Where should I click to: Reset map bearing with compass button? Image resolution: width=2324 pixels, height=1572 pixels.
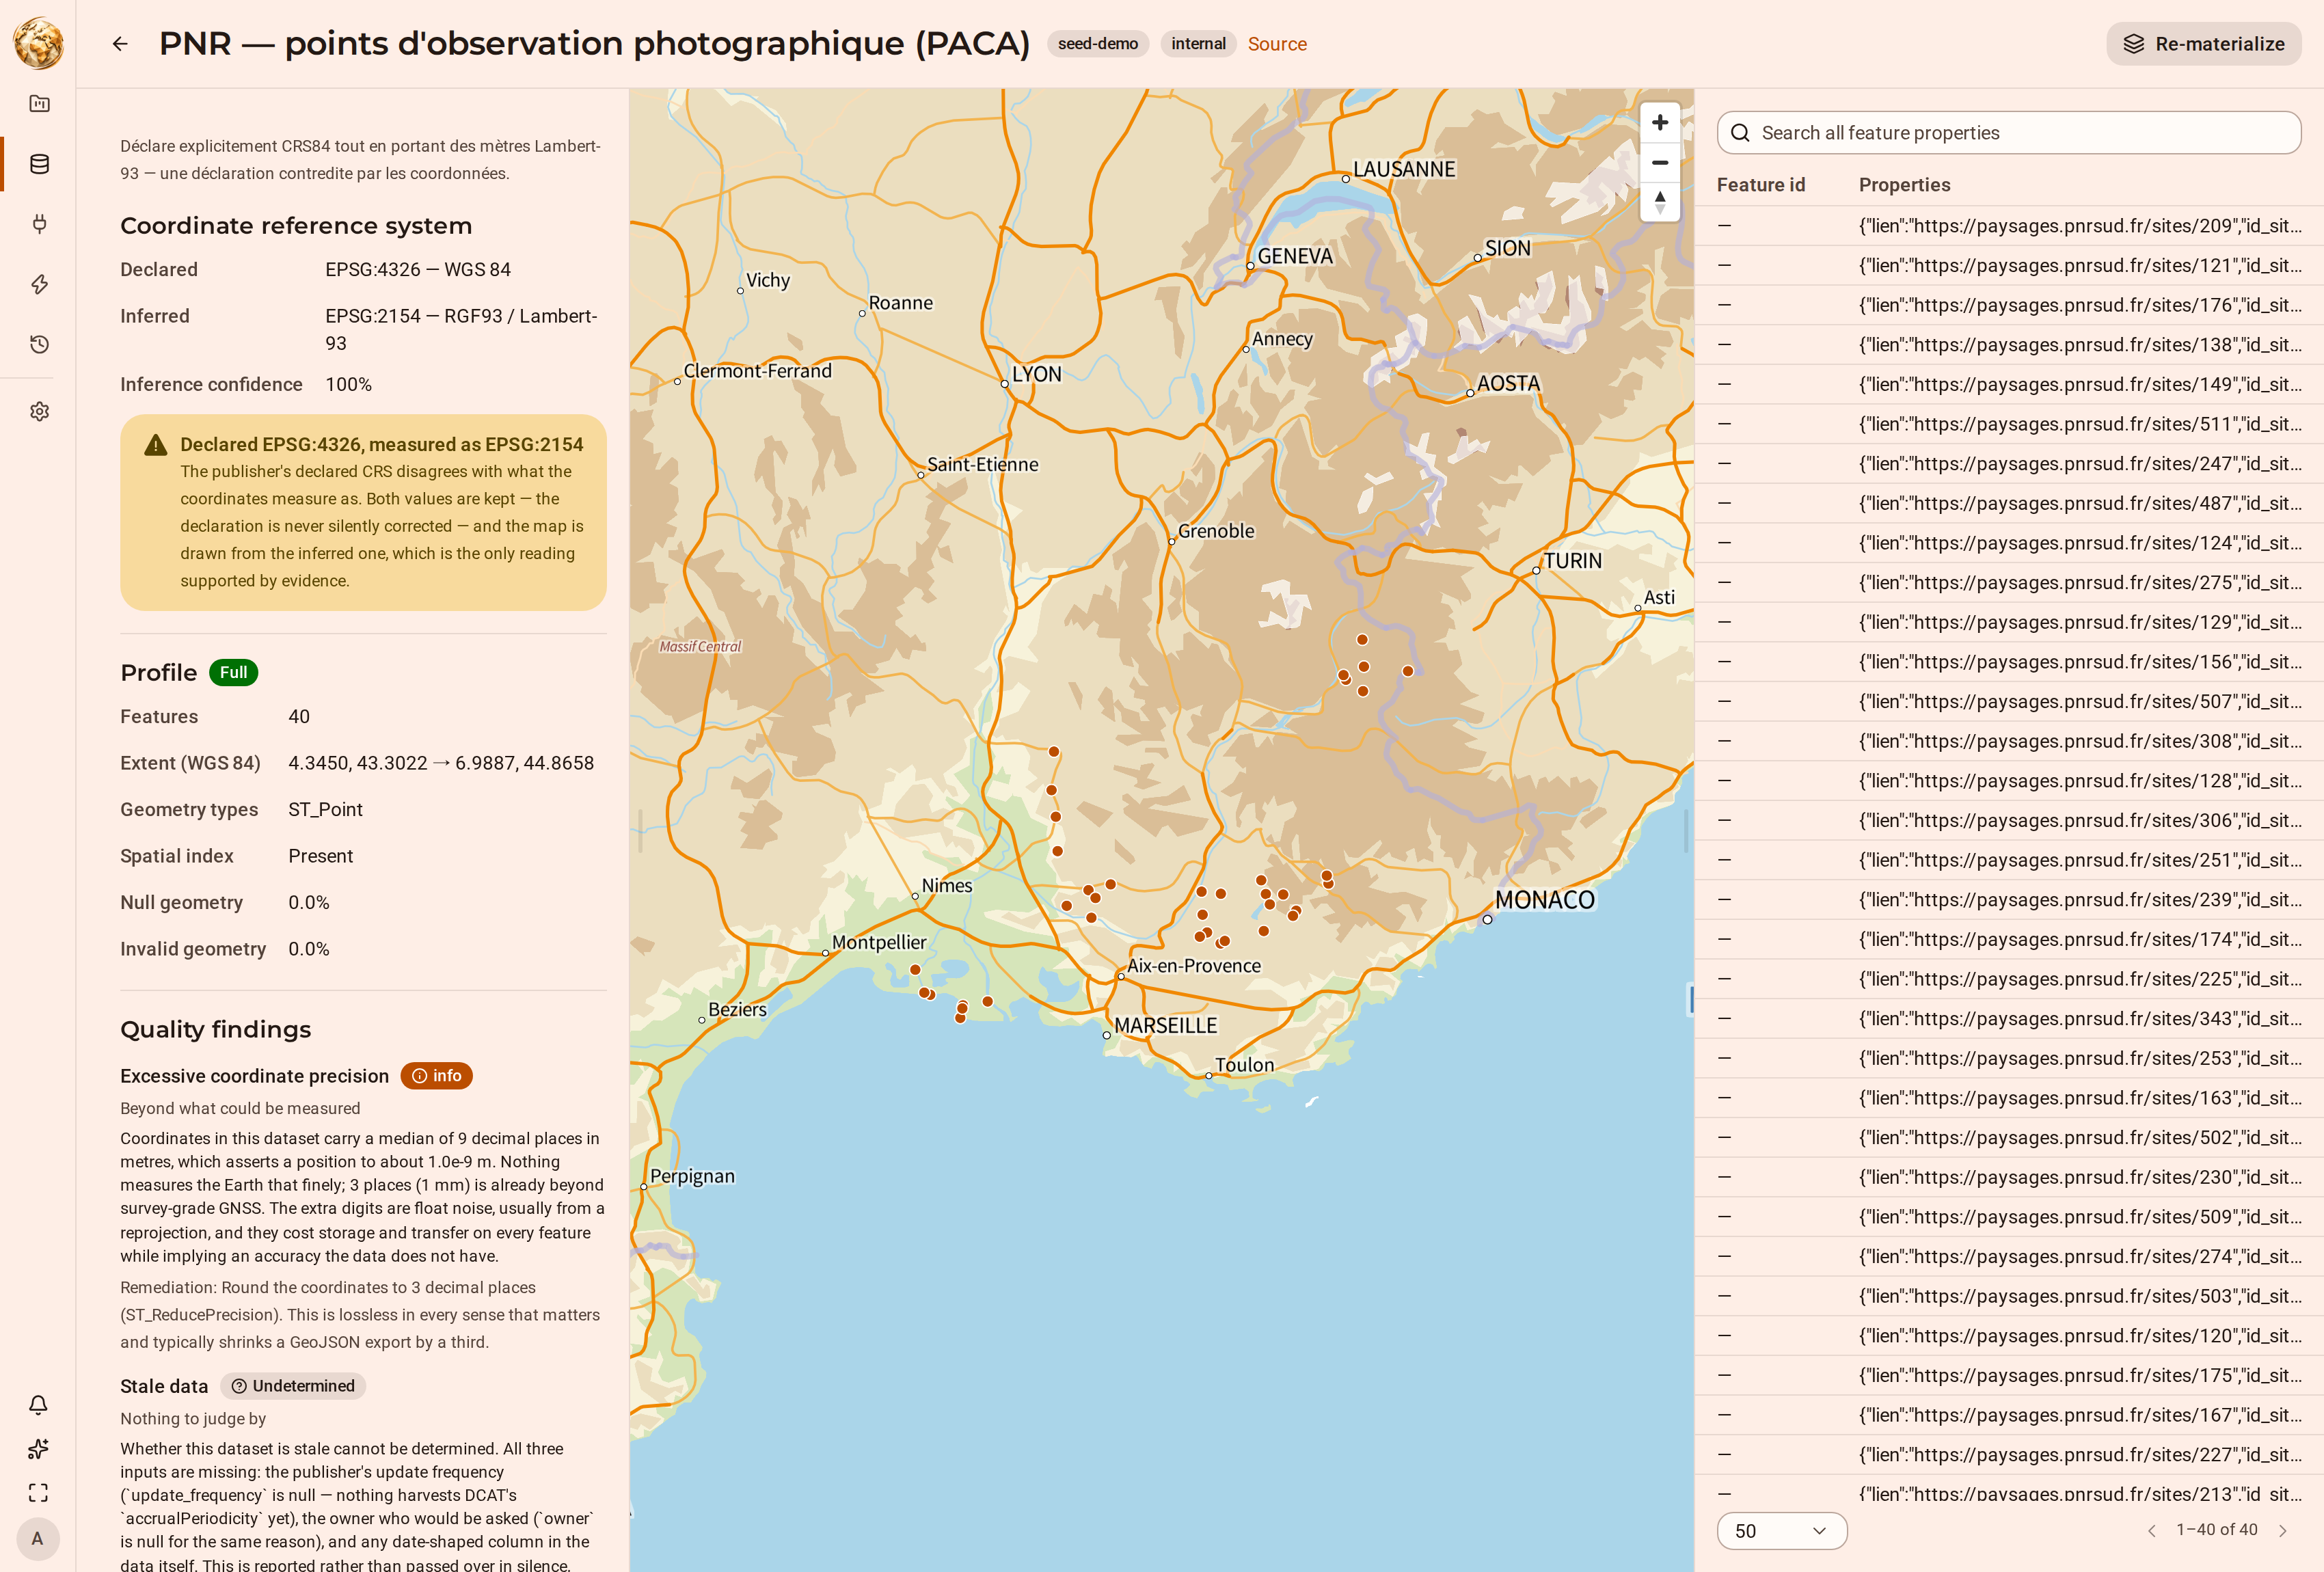(x=1660, y=201)
